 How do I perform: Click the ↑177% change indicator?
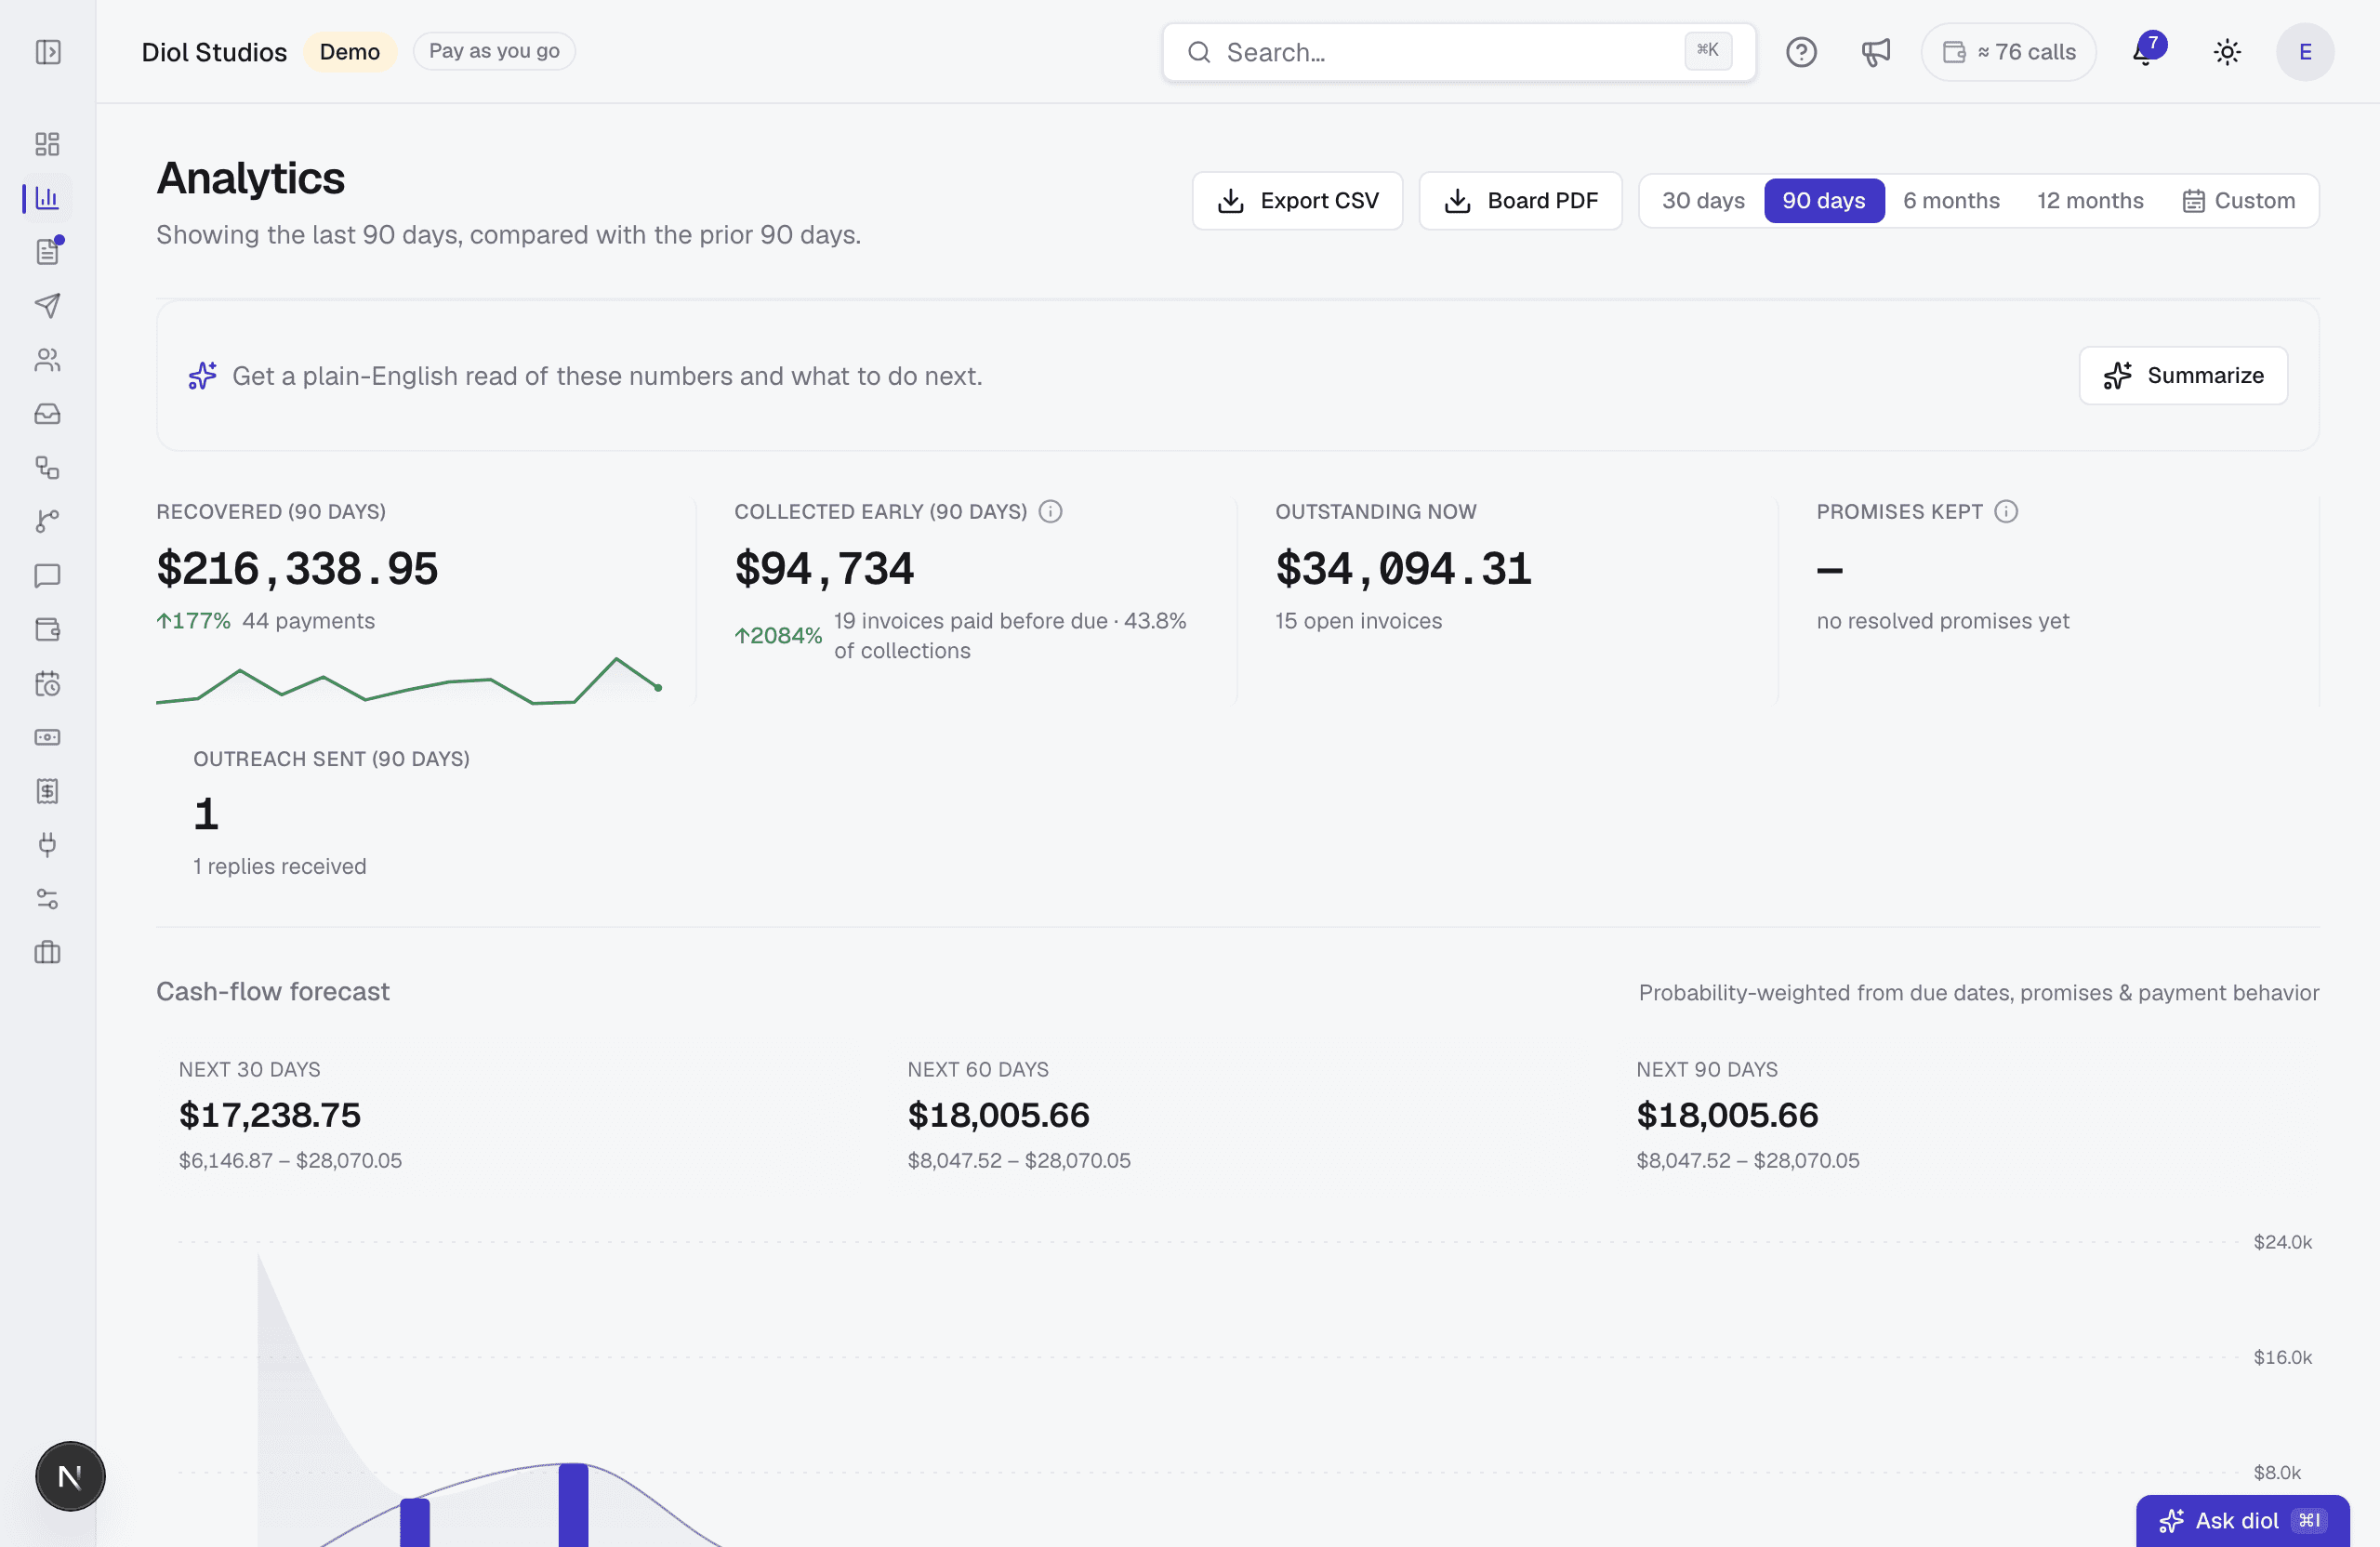[x=193, y=621]
